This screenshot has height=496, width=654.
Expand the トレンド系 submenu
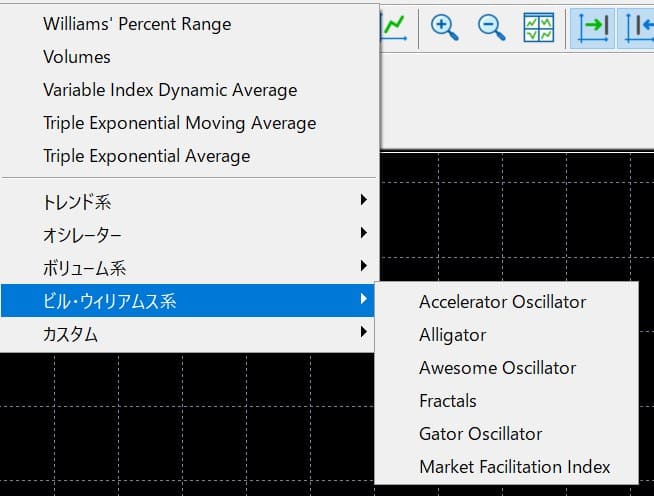click(x=189, y=201)
